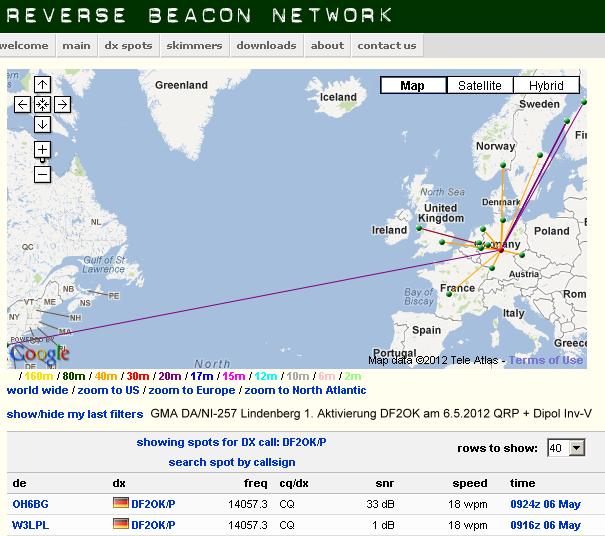Return map to last result center icon
The height and width of the screenshot is (536, 605).
click(x=42, y=105)
